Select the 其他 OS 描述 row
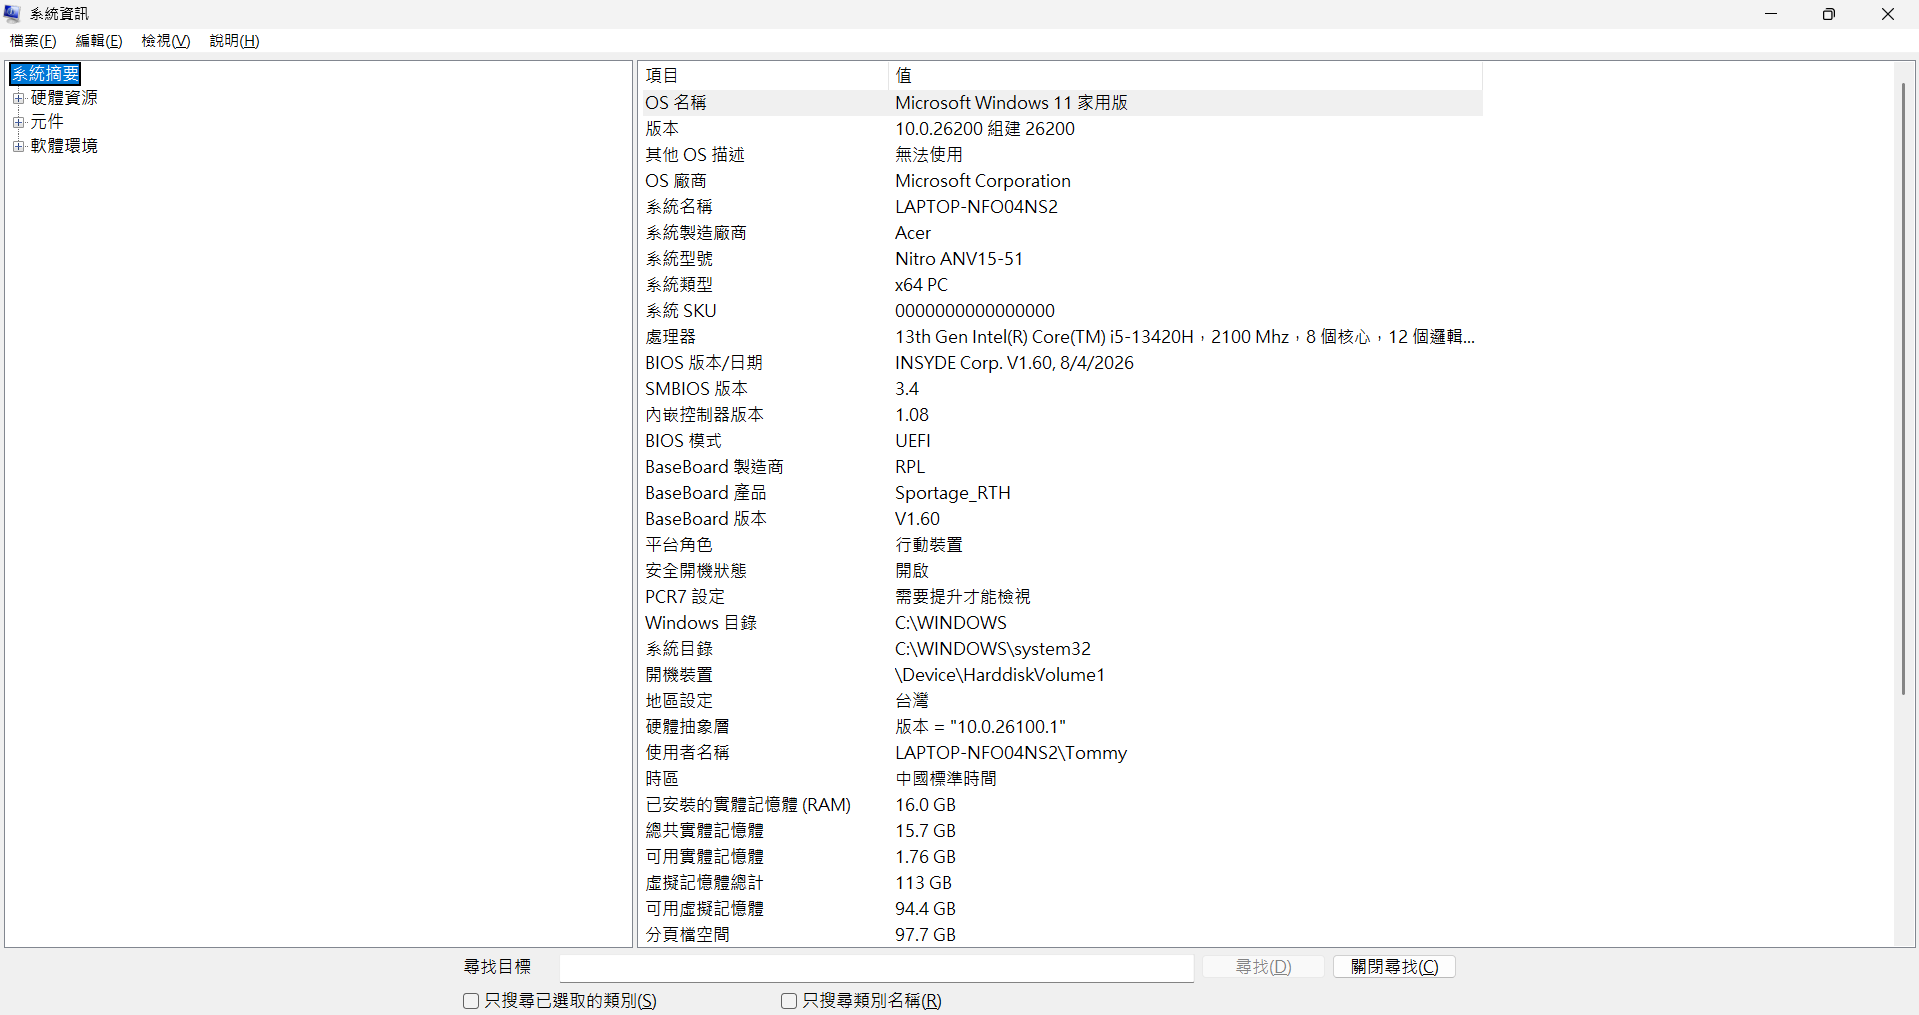This screenshot has height=1015, width=1919. tap(1060, 155)
